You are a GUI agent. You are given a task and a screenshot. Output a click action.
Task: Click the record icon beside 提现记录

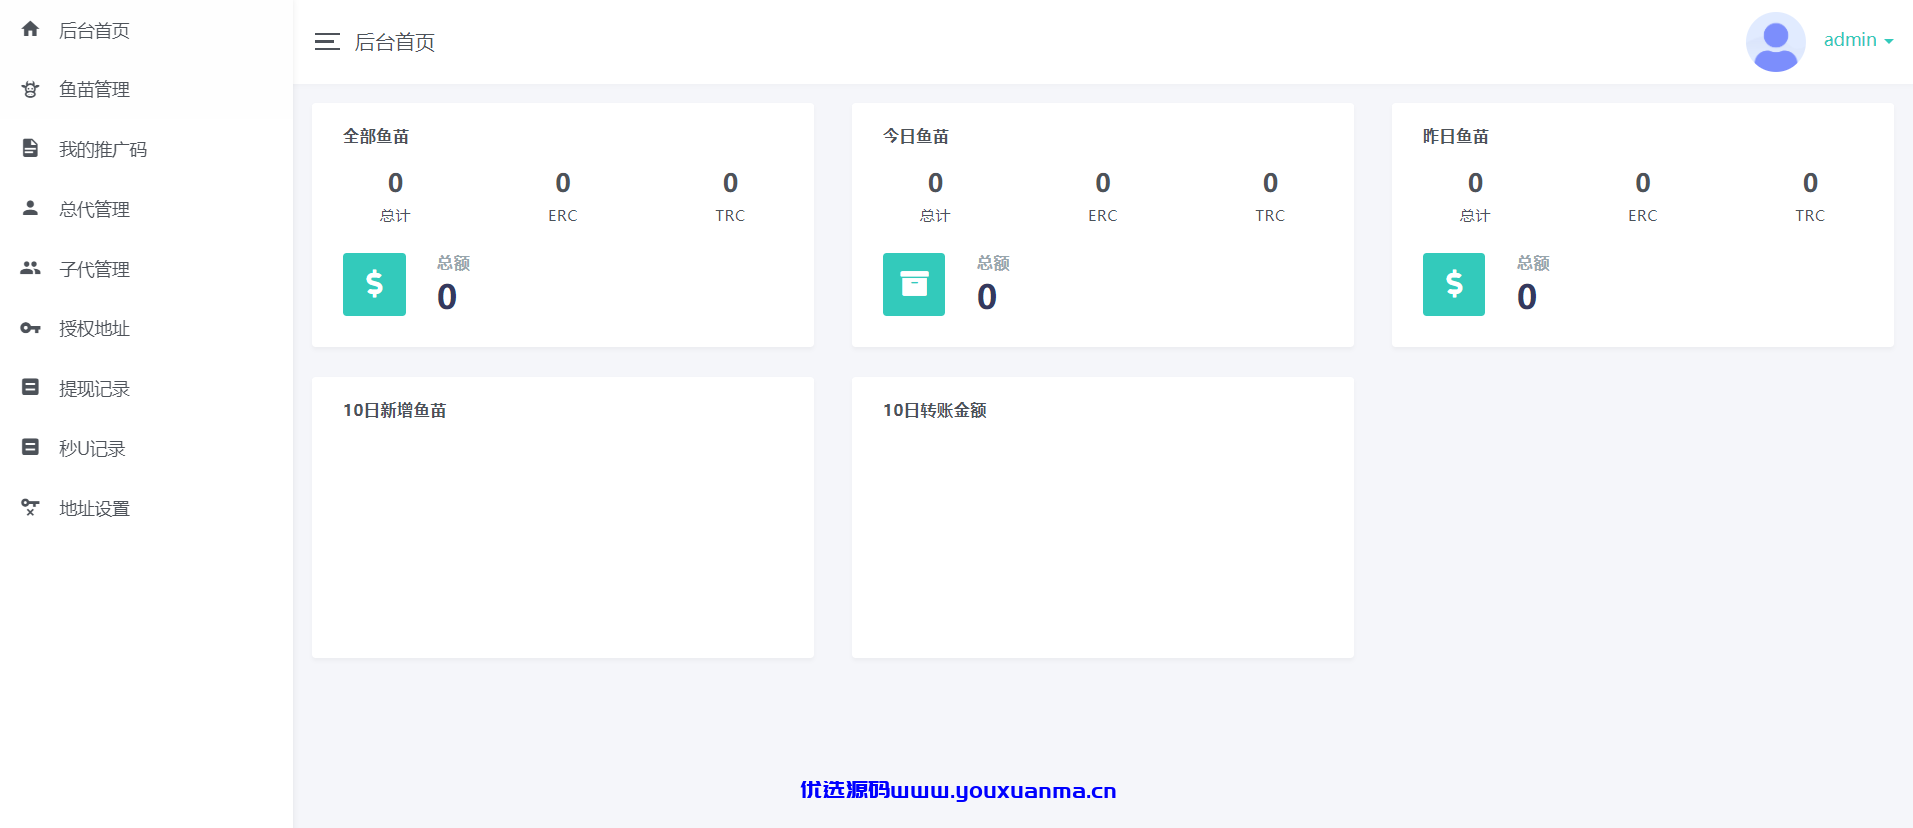point(30,387)
